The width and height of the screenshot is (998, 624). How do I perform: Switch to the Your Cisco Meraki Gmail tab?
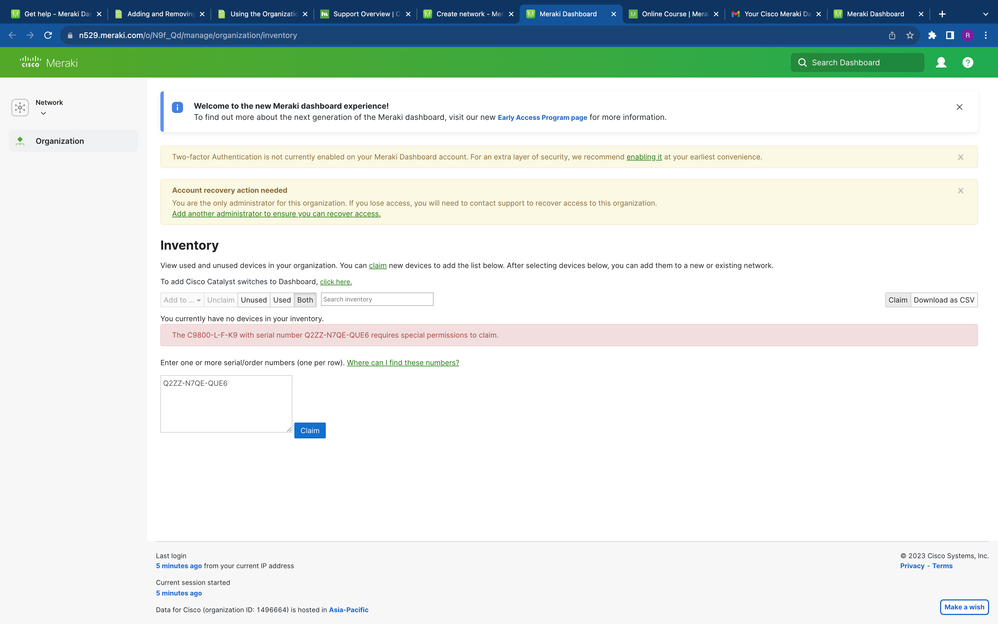[777, 14]
